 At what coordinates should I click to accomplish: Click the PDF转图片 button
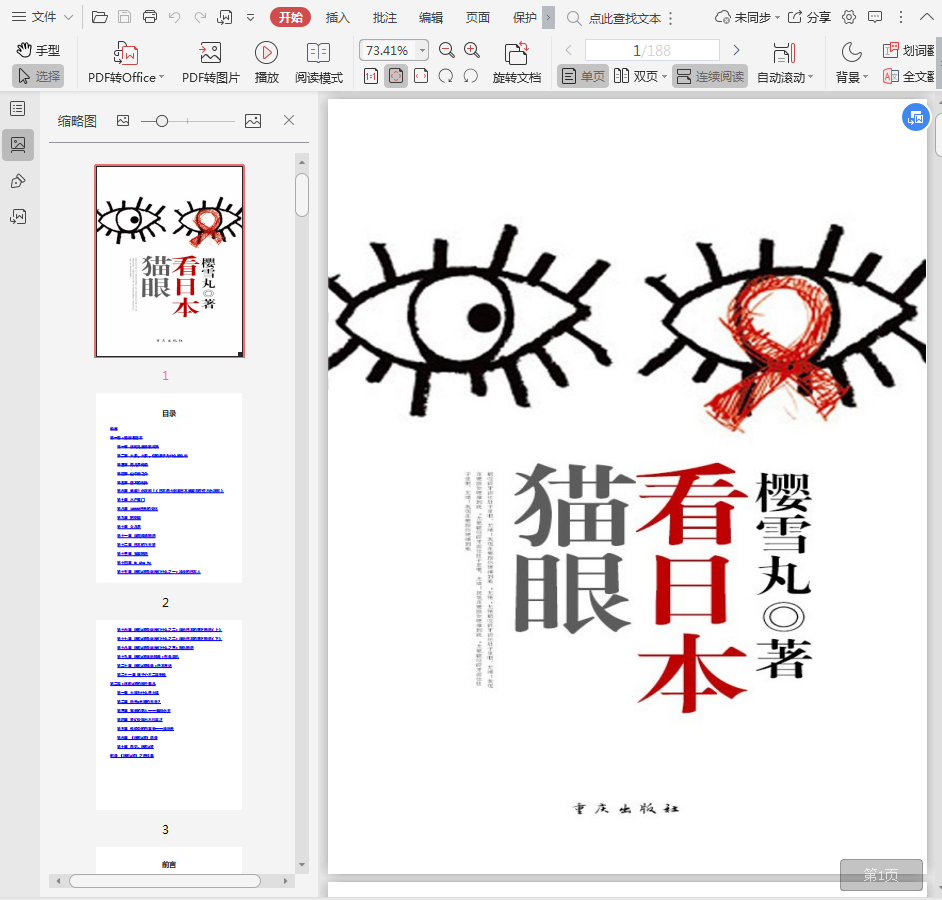[x=210, y=62]
